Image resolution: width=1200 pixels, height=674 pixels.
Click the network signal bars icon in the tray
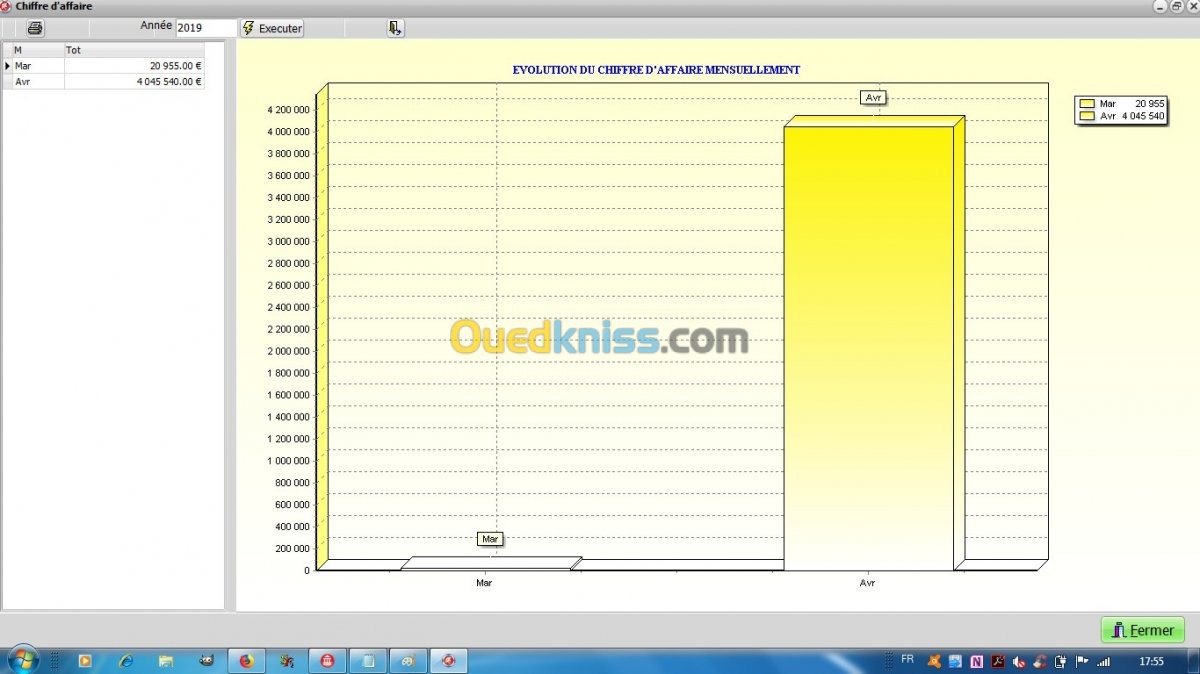[1103, 660]
